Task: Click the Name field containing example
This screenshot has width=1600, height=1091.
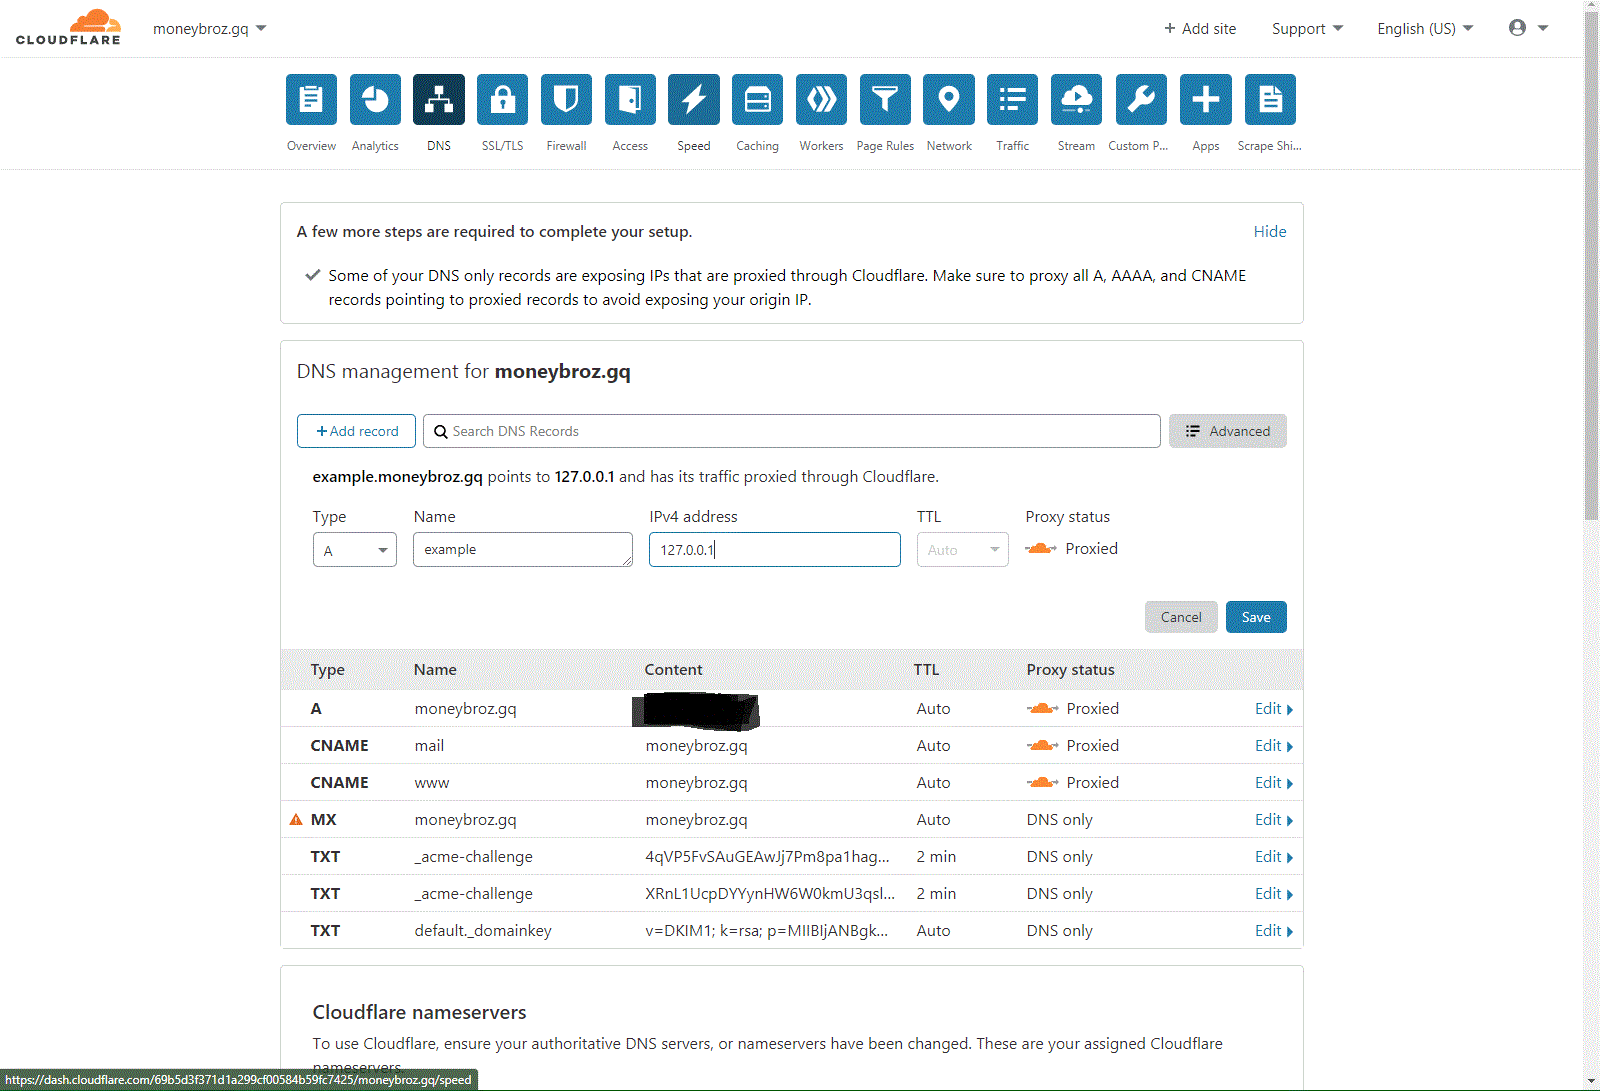Action: 523,550
